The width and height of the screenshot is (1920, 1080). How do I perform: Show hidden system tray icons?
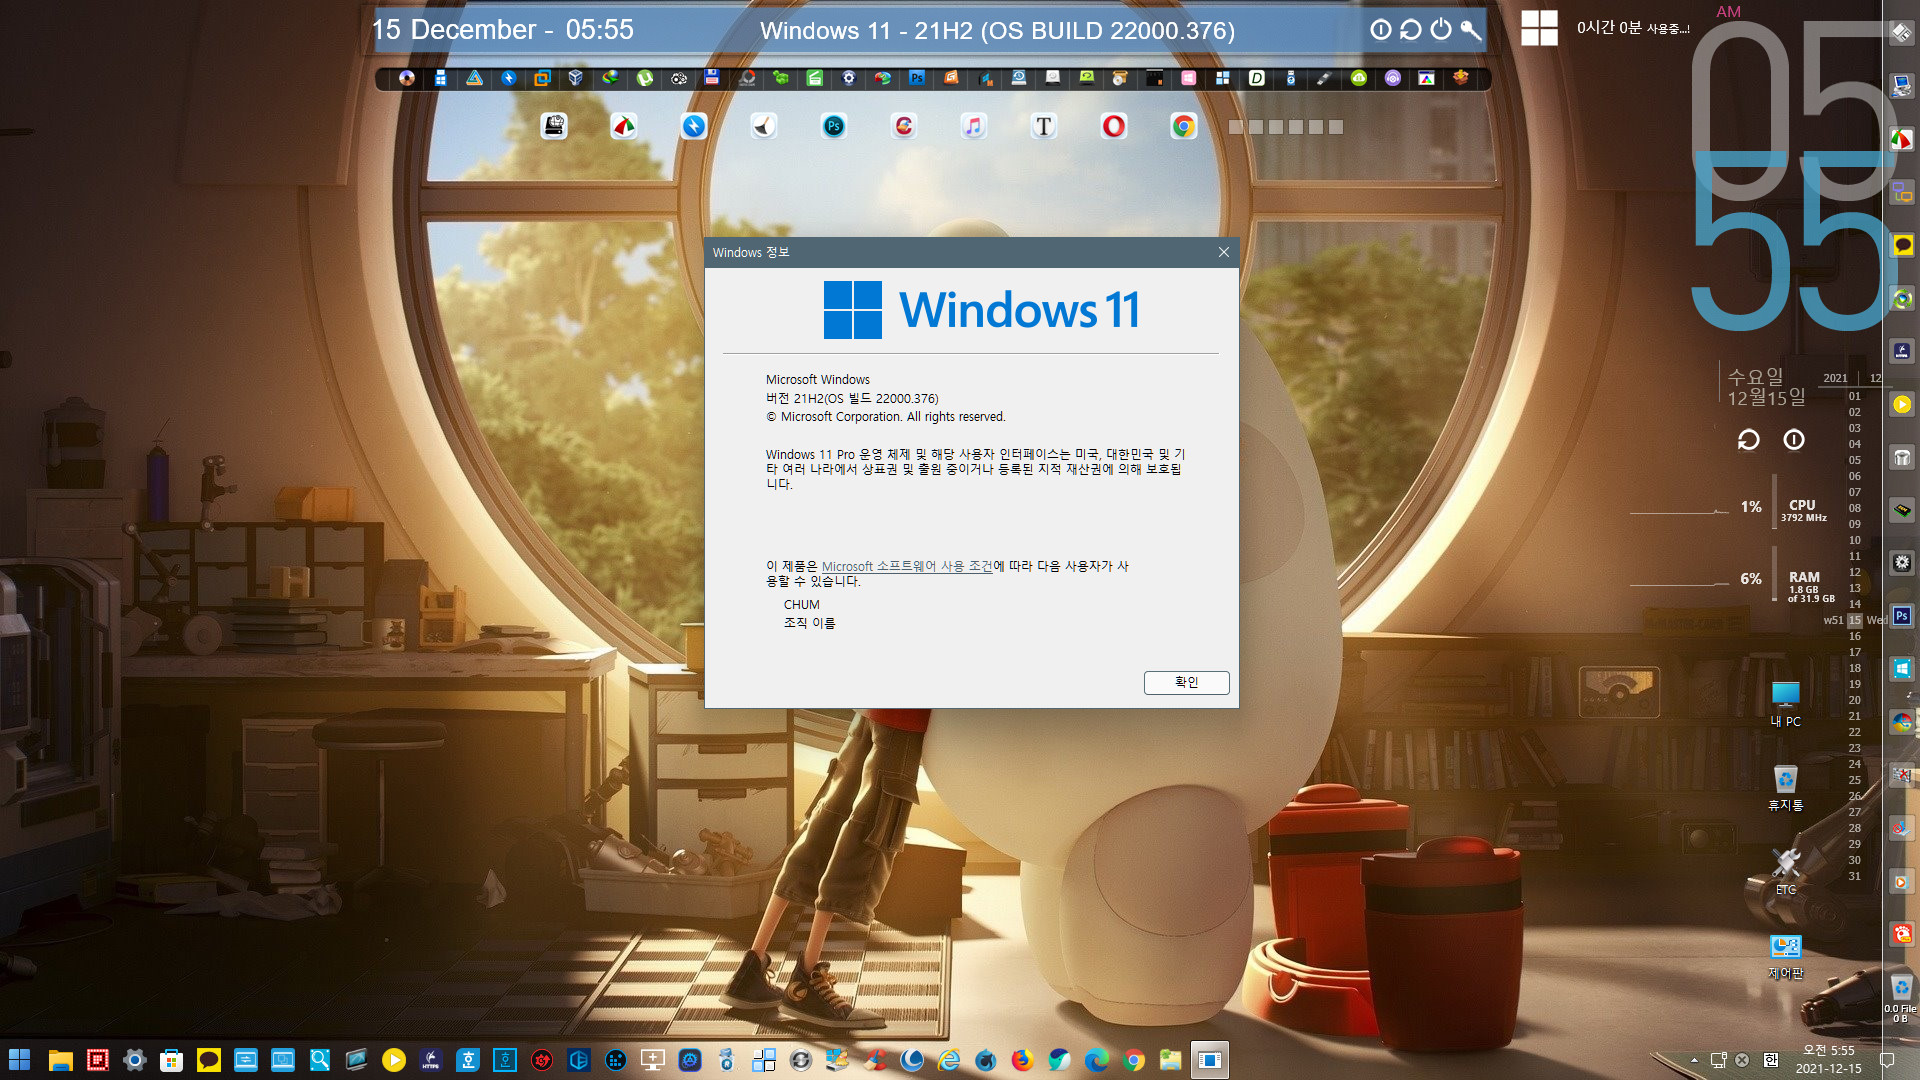(1694, 1060)
